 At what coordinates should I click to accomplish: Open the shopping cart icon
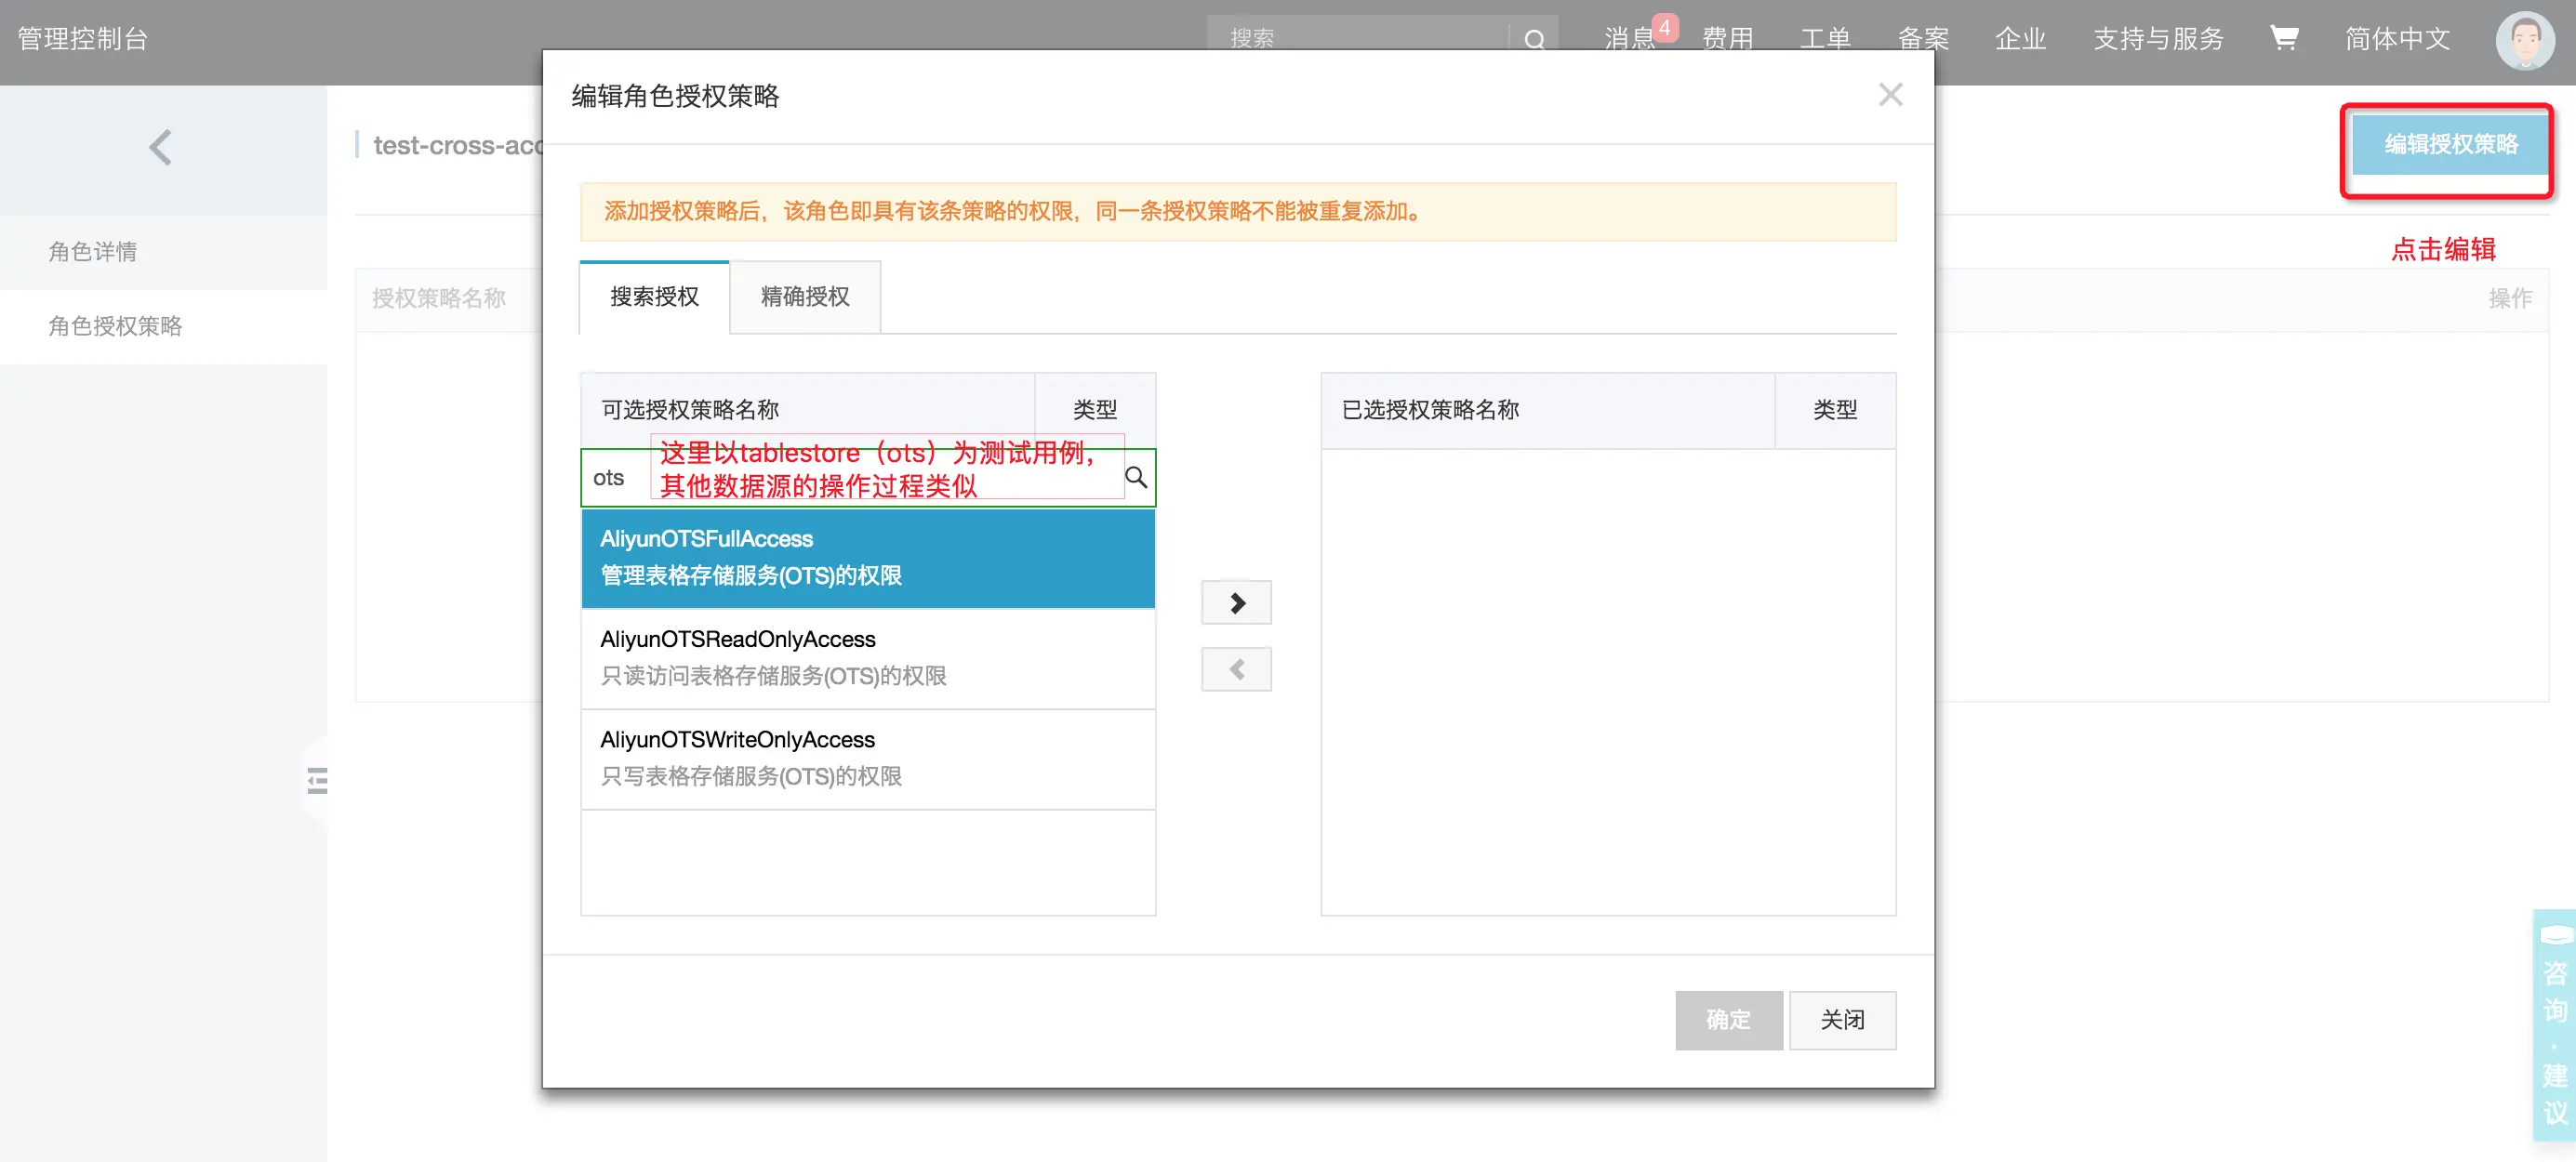2283,39
